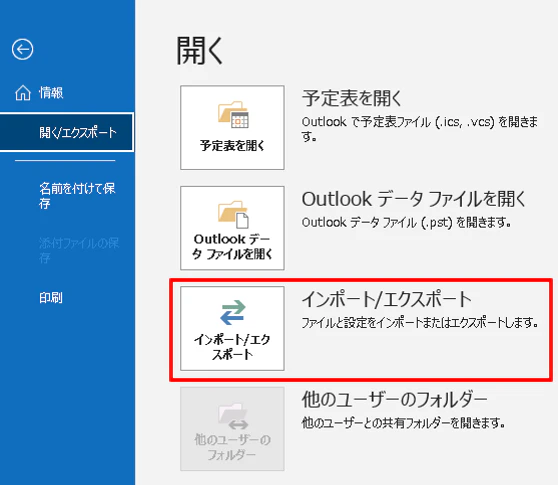
Task: Click the calendar folder icon
Action: [x=233, y=115]
